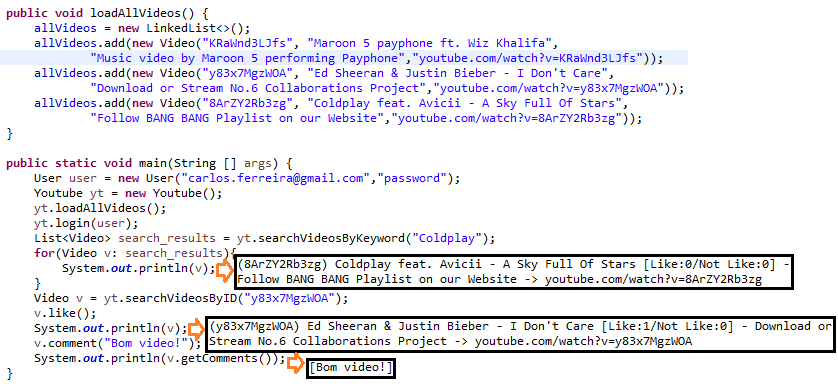Click the yt.login(user) statement
This screenshot has height=388, width=838.
point(86,223)
